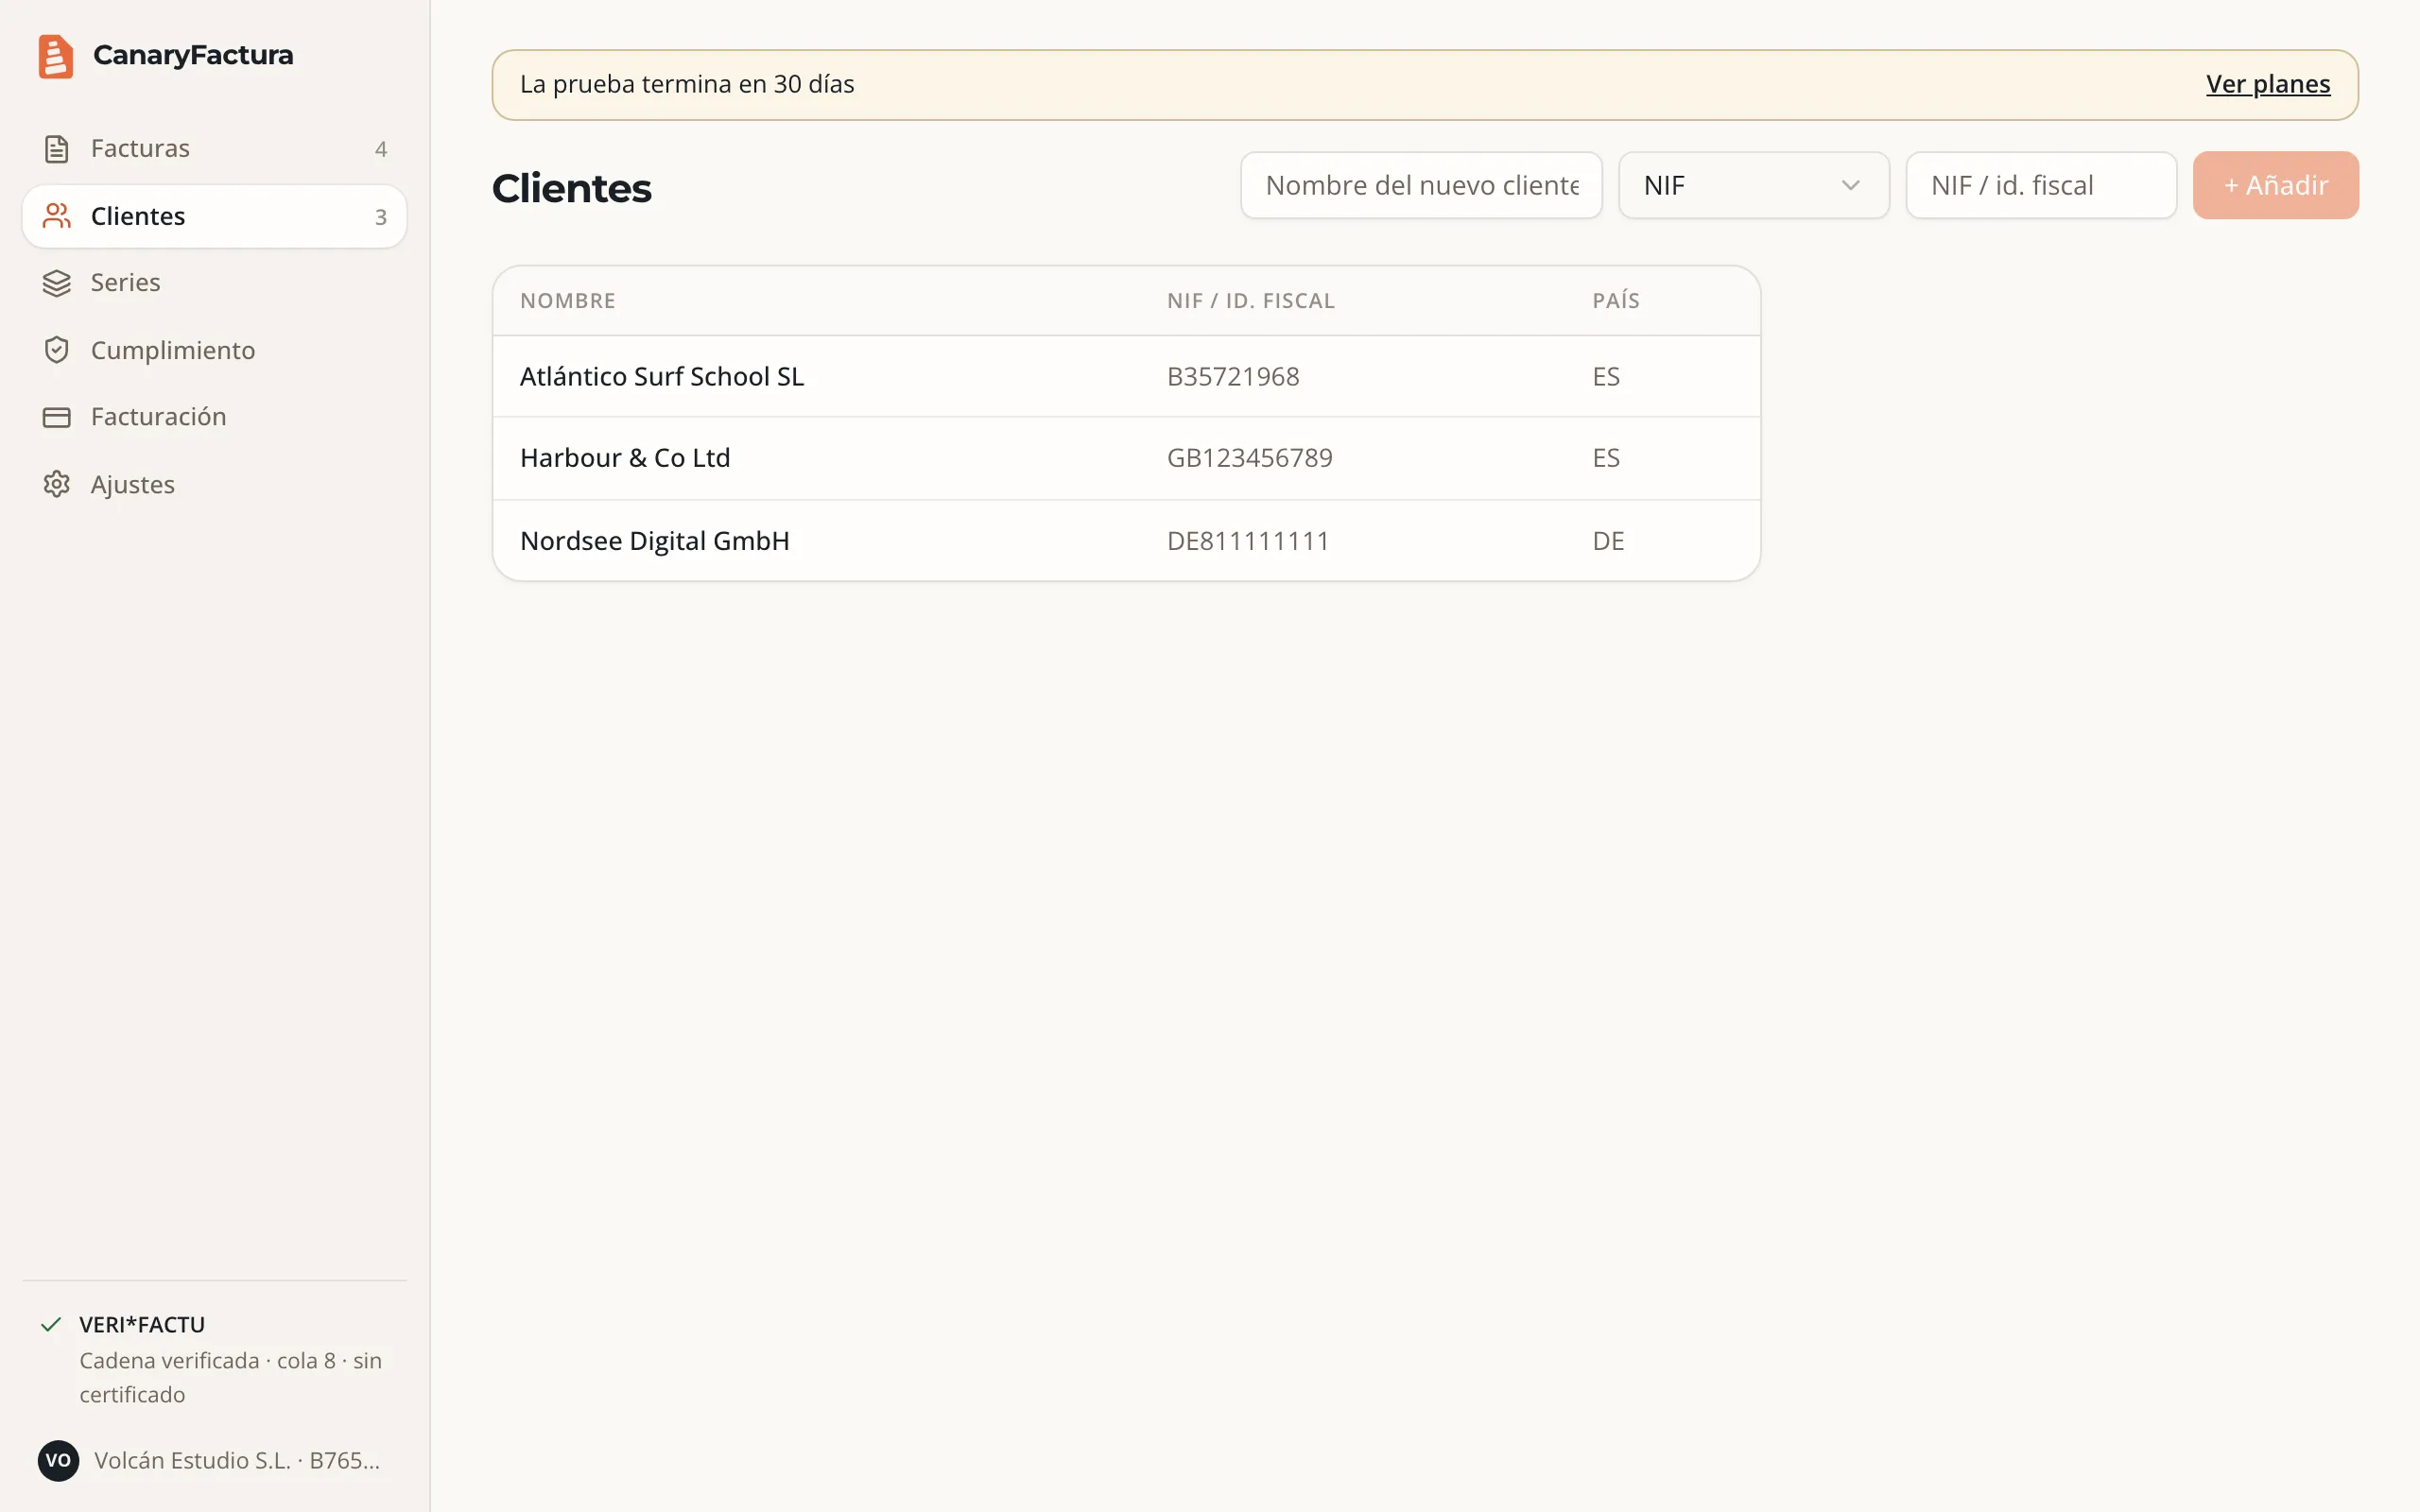
Task: Select the Nordsee Digital GmbH row
Action: tap(1126, 541)
